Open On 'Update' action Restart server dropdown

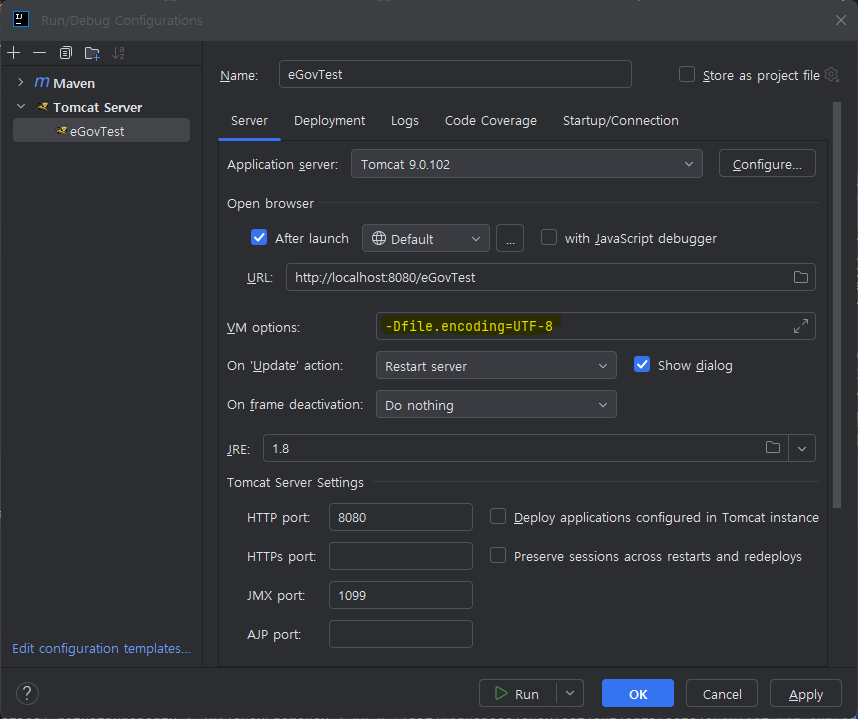tap(496, 366)
